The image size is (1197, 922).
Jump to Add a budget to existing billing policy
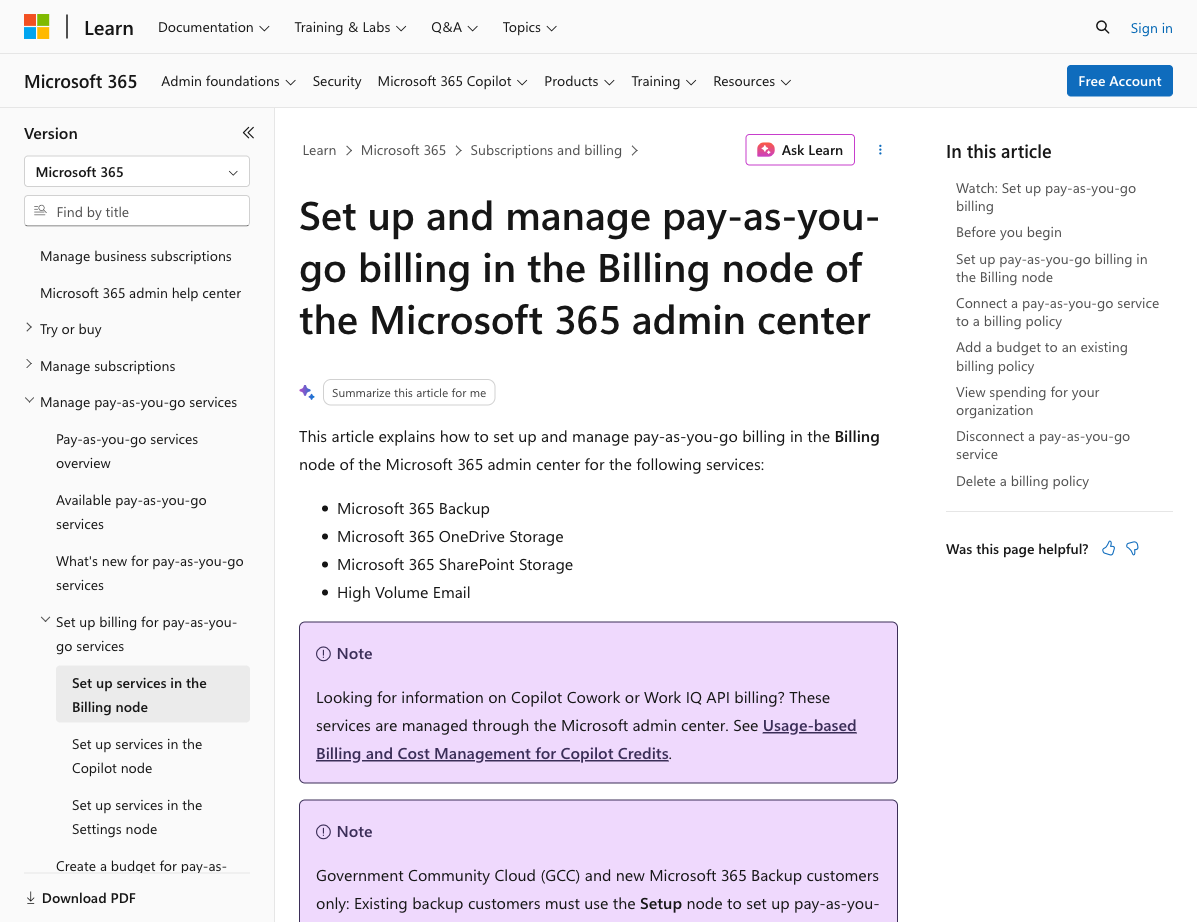(1041, 356)
